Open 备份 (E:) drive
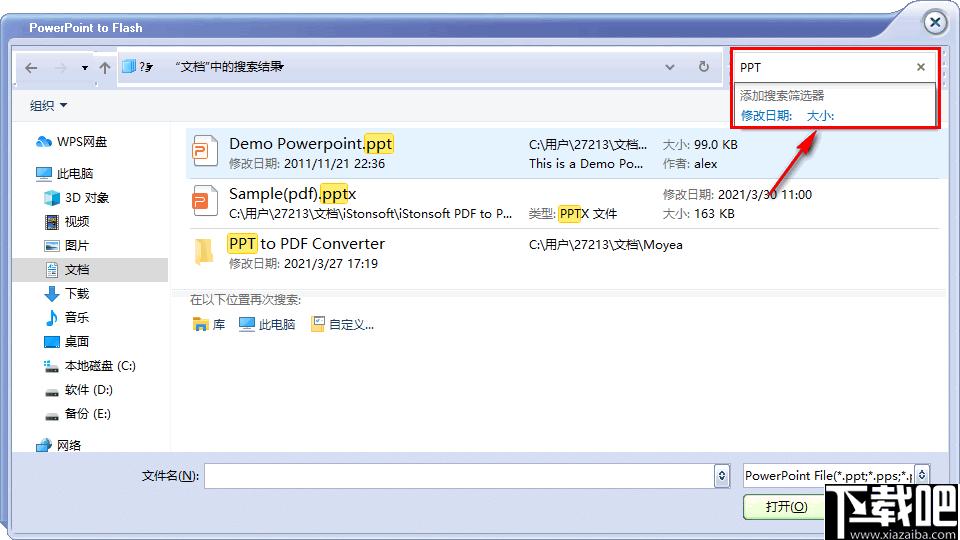Viewport: 960px width, 540px height. click(x=88, y=413)
